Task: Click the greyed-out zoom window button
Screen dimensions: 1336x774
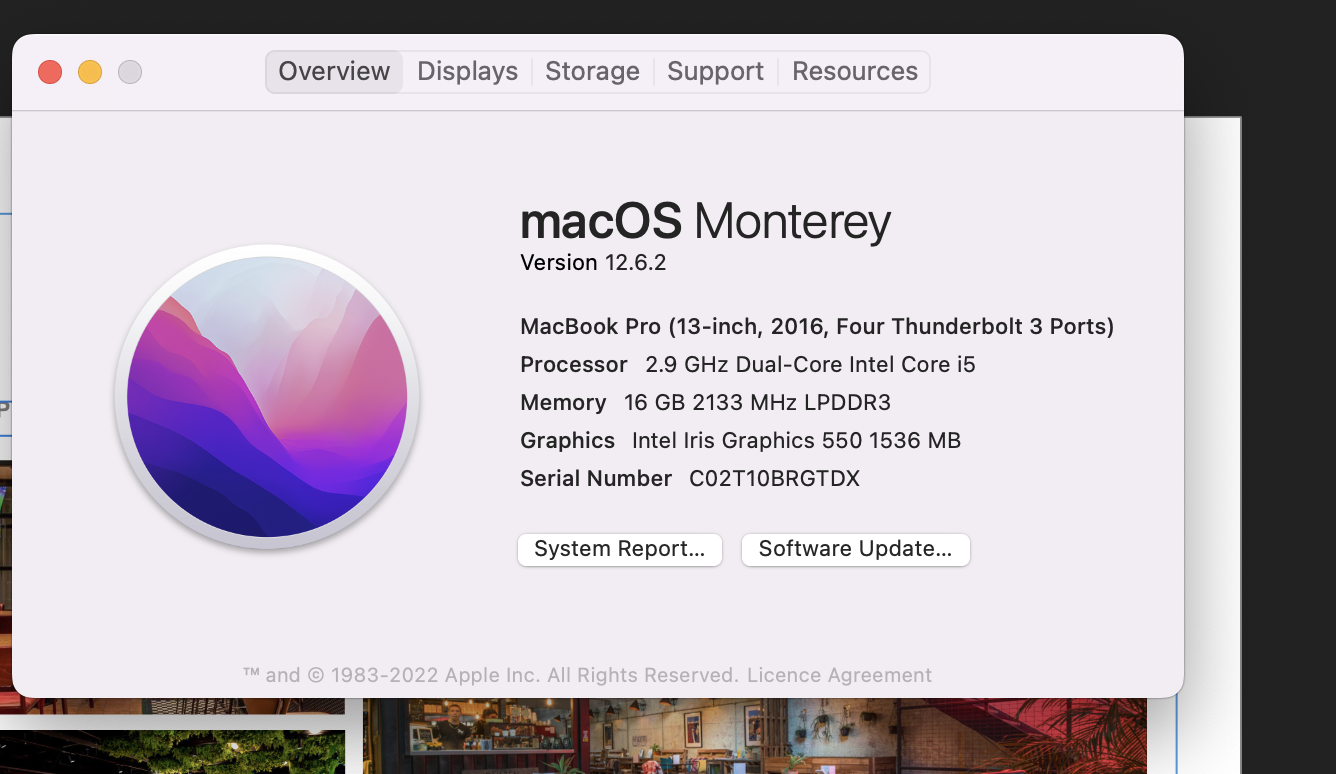Action: (x=130, y=72)
